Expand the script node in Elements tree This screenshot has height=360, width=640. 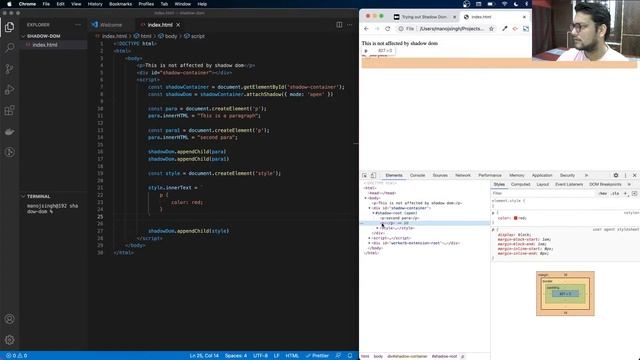point(370,238)
